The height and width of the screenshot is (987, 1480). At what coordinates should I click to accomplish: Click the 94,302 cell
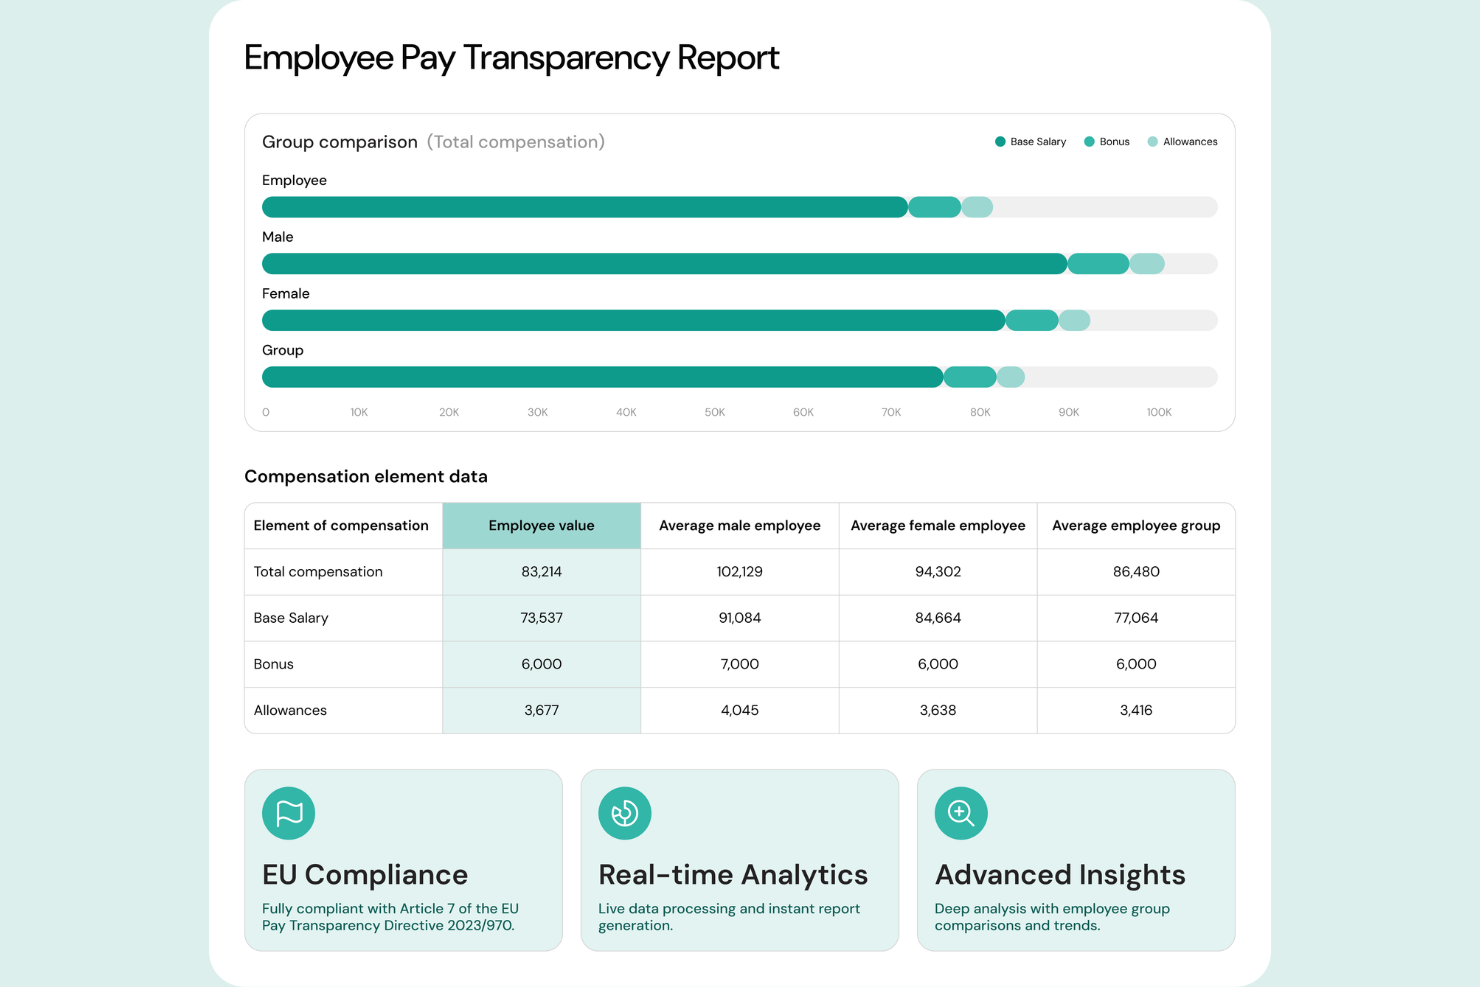coord(938,572)
